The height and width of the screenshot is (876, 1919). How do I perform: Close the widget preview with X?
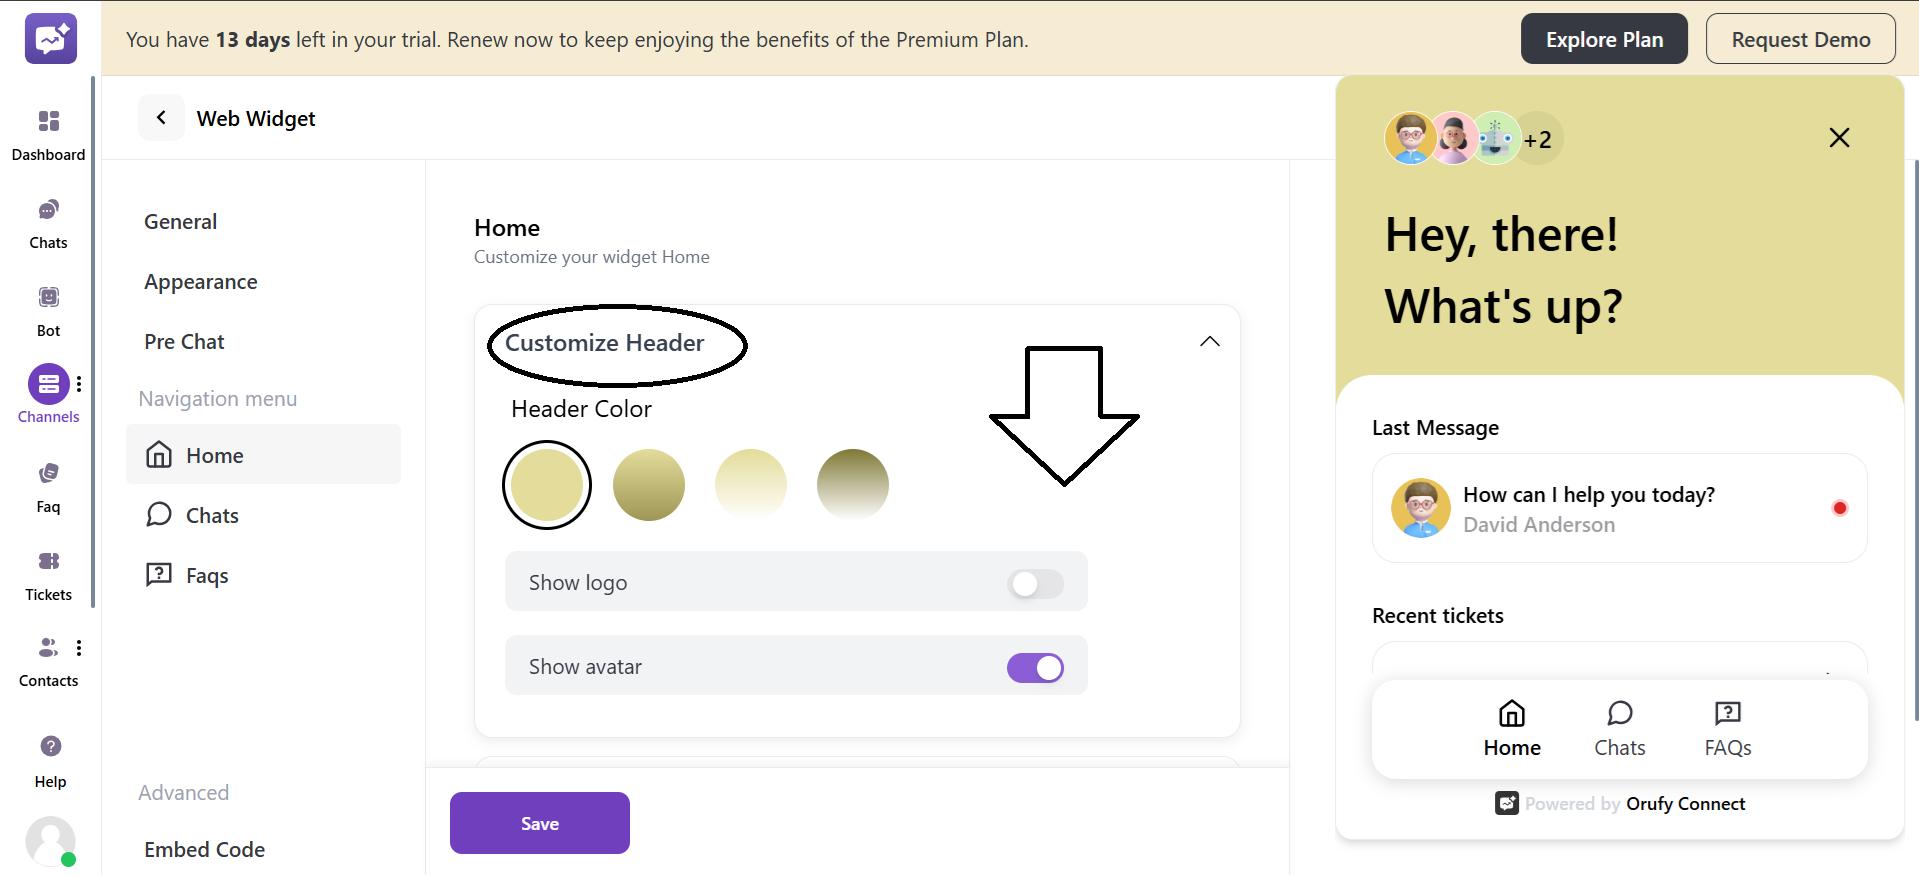click(x=1839, y=138)
